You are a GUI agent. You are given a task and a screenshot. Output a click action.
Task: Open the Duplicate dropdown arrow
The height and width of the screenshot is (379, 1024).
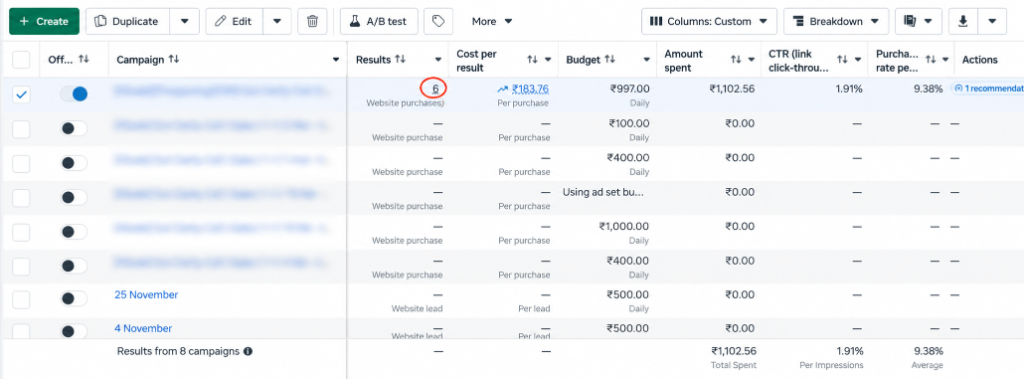point(185,22)
